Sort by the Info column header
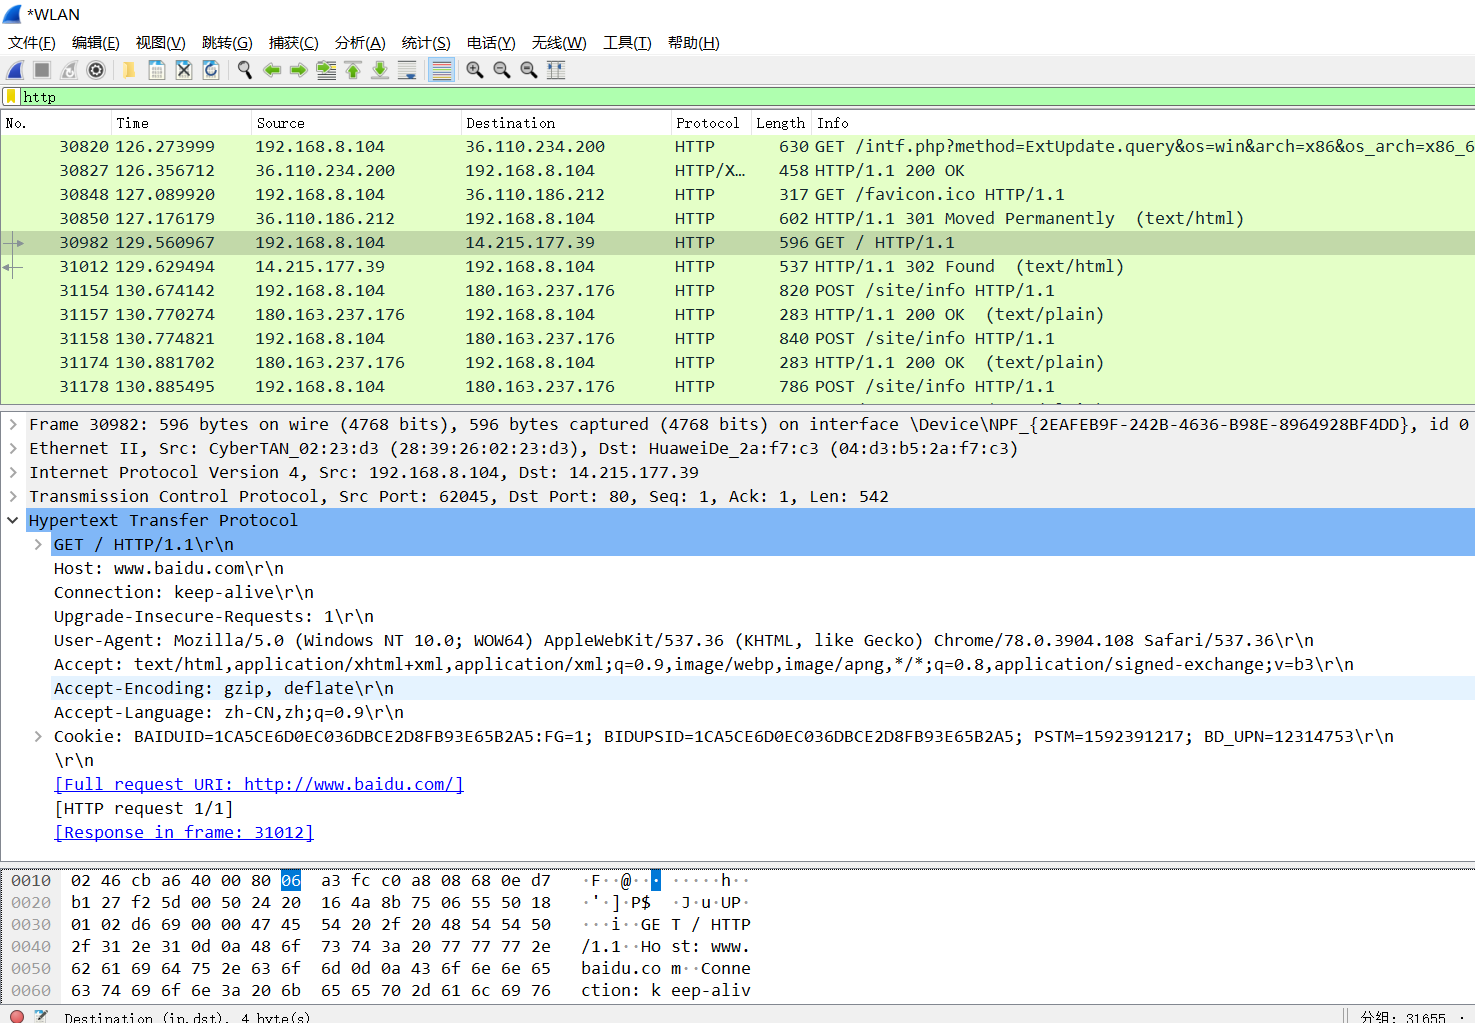1475x1023 pixels. (x=1143, y=123)
